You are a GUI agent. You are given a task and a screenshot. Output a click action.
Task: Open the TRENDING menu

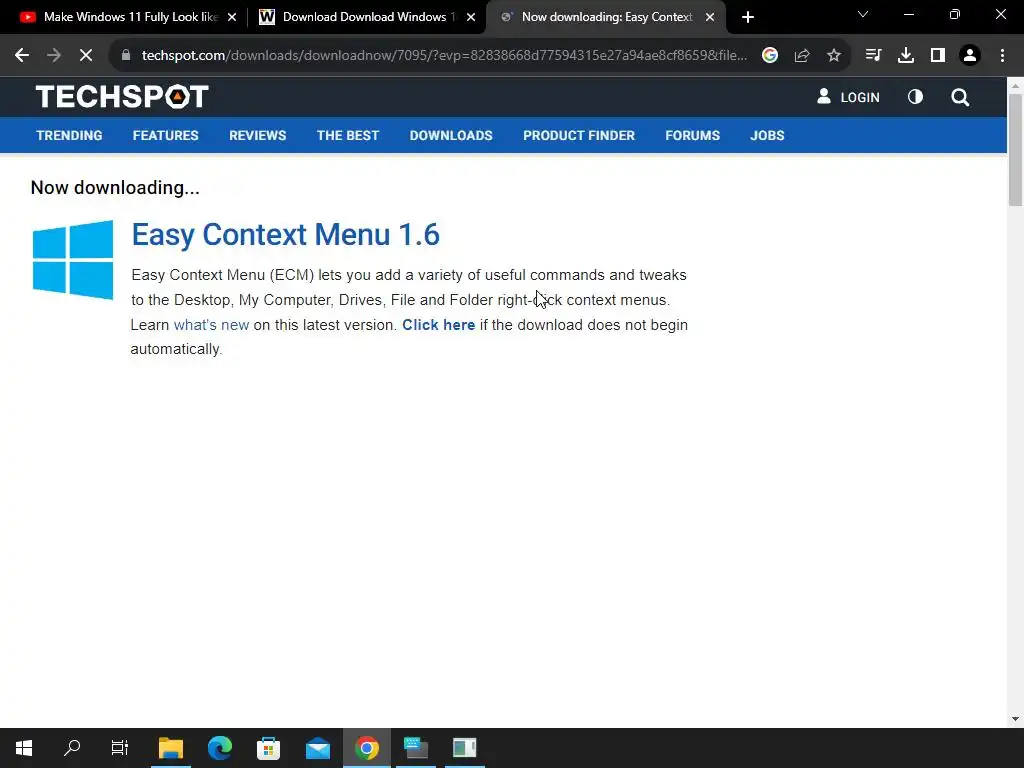(x=69, y=135)
